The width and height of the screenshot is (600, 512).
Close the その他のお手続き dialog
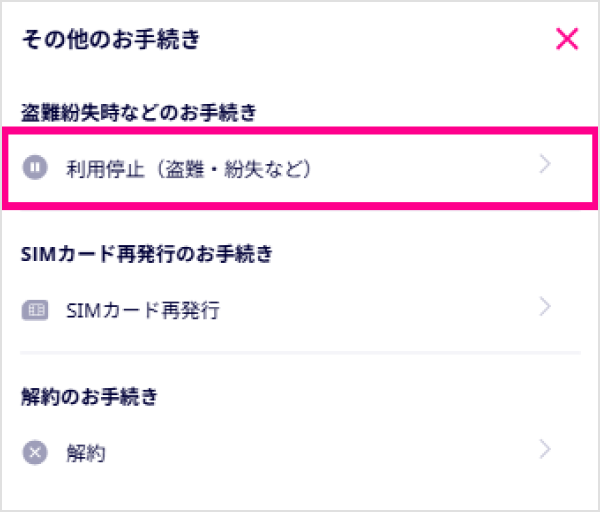(567, 39)
